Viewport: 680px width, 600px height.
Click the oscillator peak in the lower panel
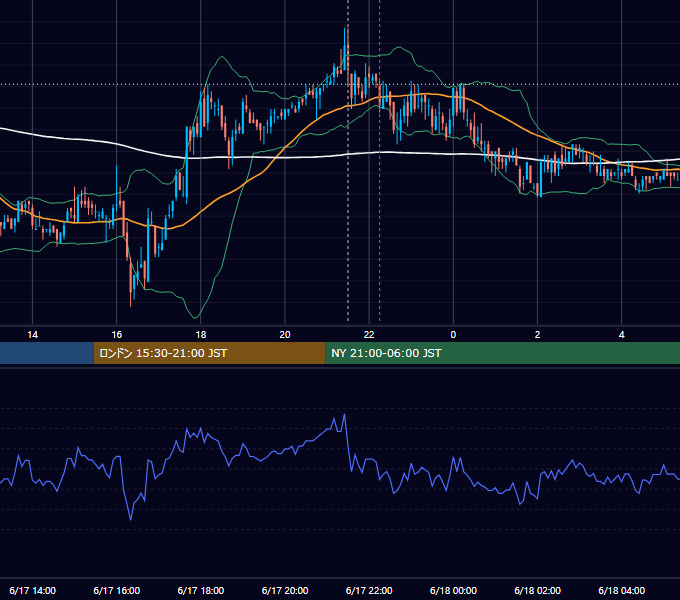pyautogui.click(x=345, y=415)
